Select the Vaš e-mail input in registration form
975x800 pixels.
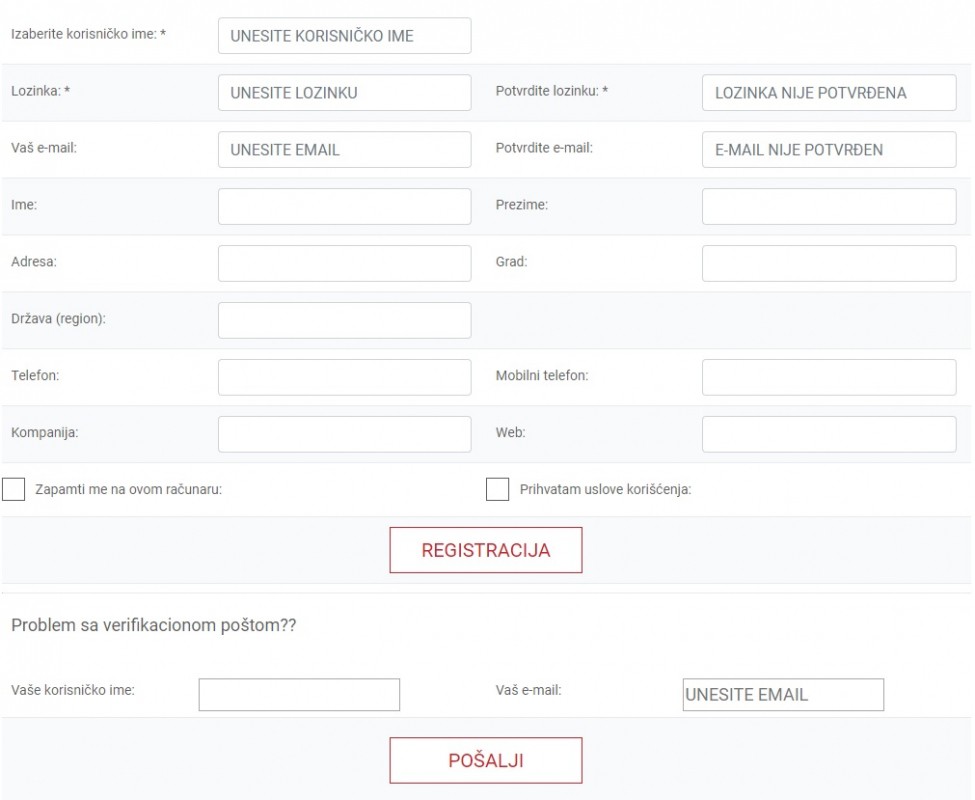pyautogui.click(x=344, y=149)
